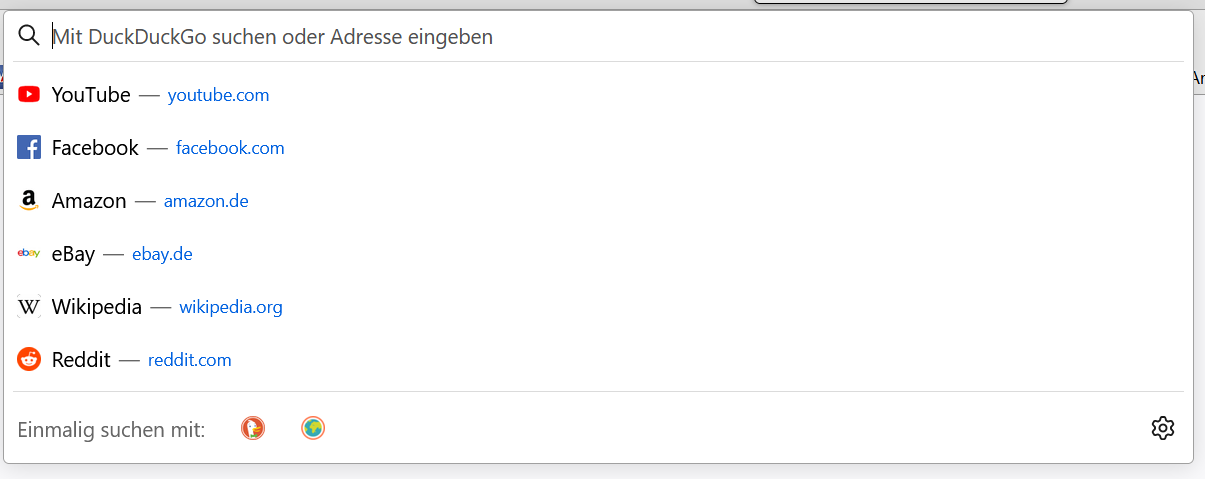Select the Facebook suggestion entry
The image size is (1205, 479).
pyautogui.click(x=95, y=148)
